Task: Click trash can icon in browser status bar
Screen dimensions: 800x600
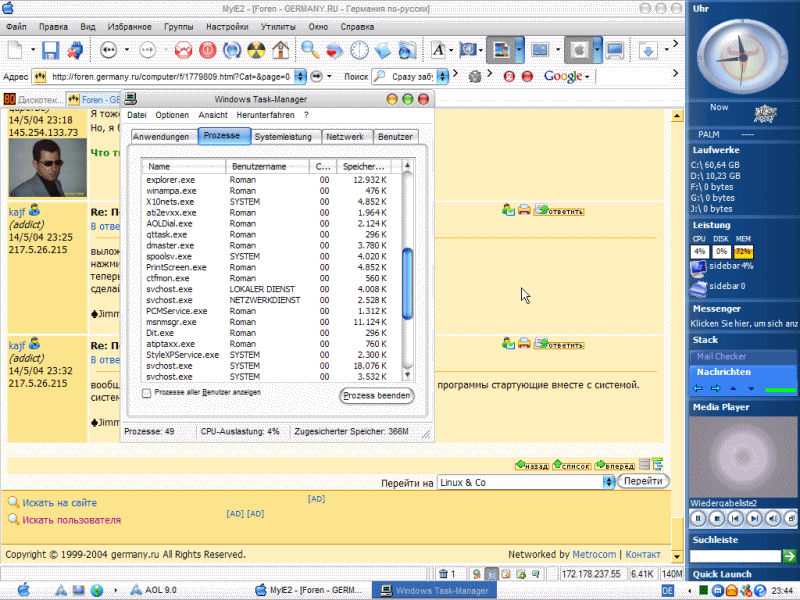Action: [443, 574]
